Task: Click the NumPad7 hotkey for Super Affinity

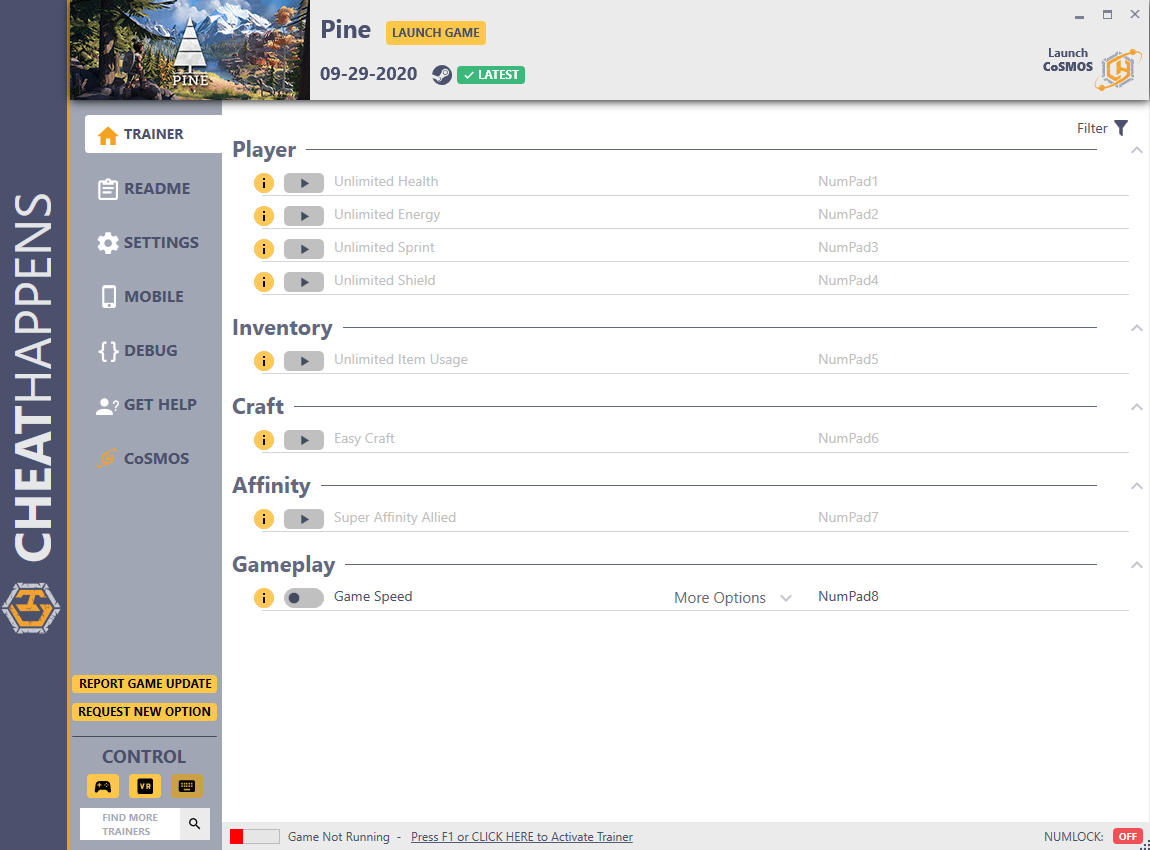Action: [848, 518]
